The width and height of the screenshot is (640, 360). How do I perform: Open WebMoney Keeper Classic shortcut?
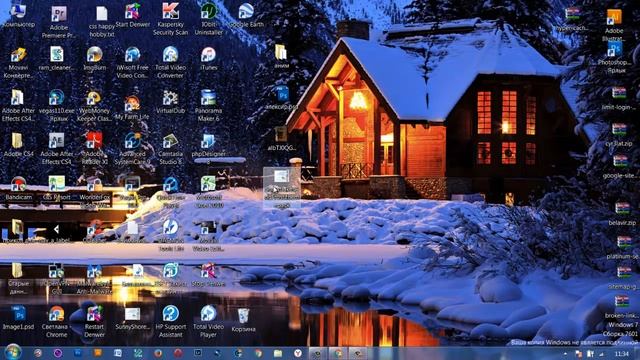[x=94, y=105]
